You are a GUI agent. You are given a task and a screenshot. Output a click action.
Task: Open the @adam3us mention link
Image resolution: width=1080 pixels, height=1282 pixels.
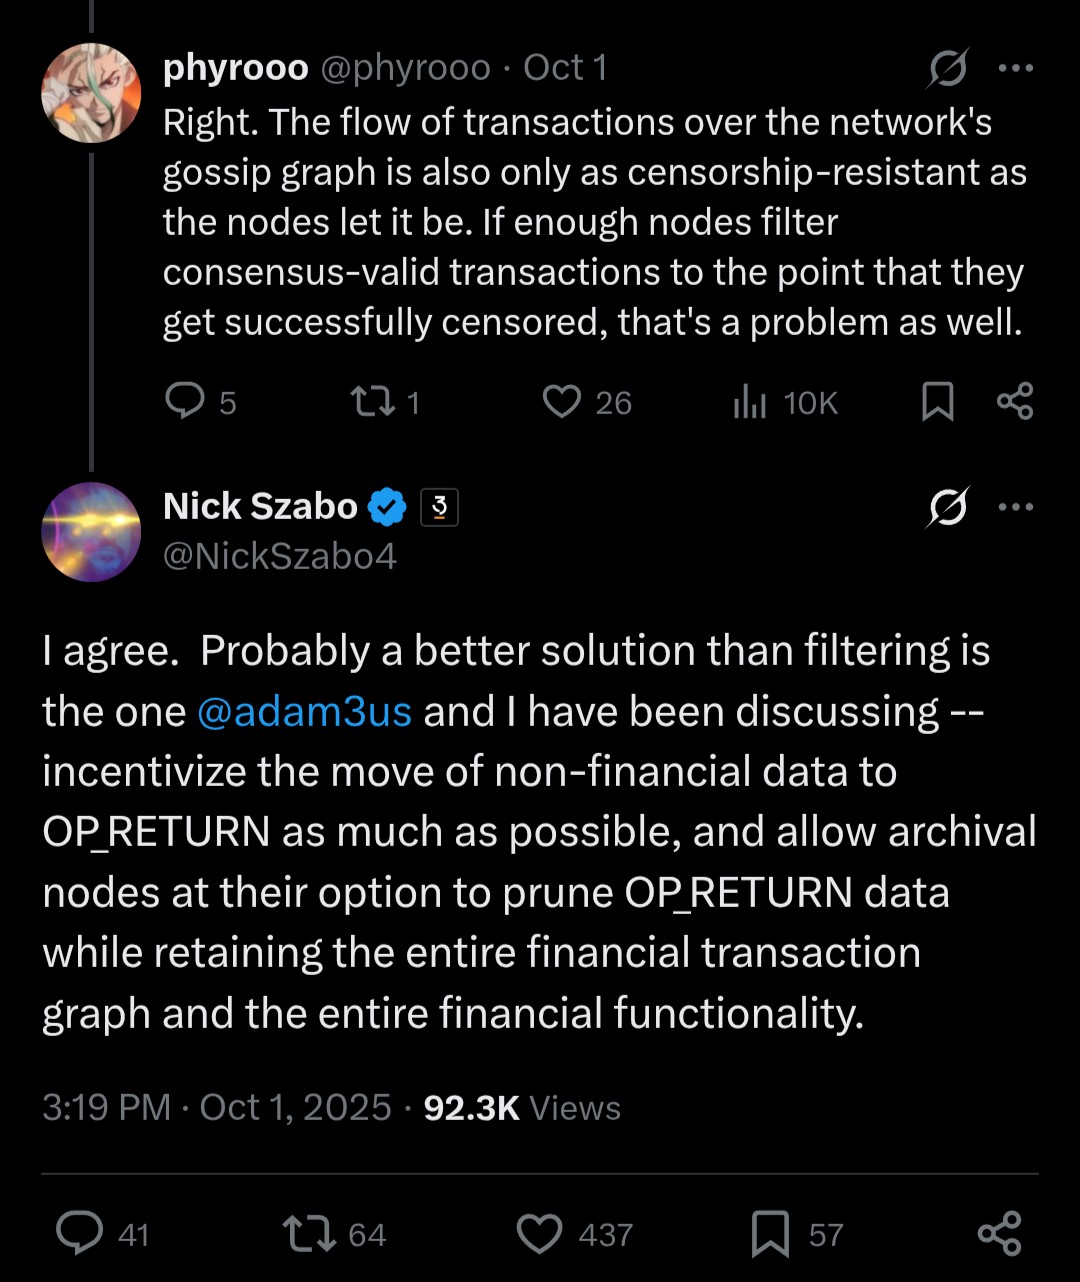point(304,711)
